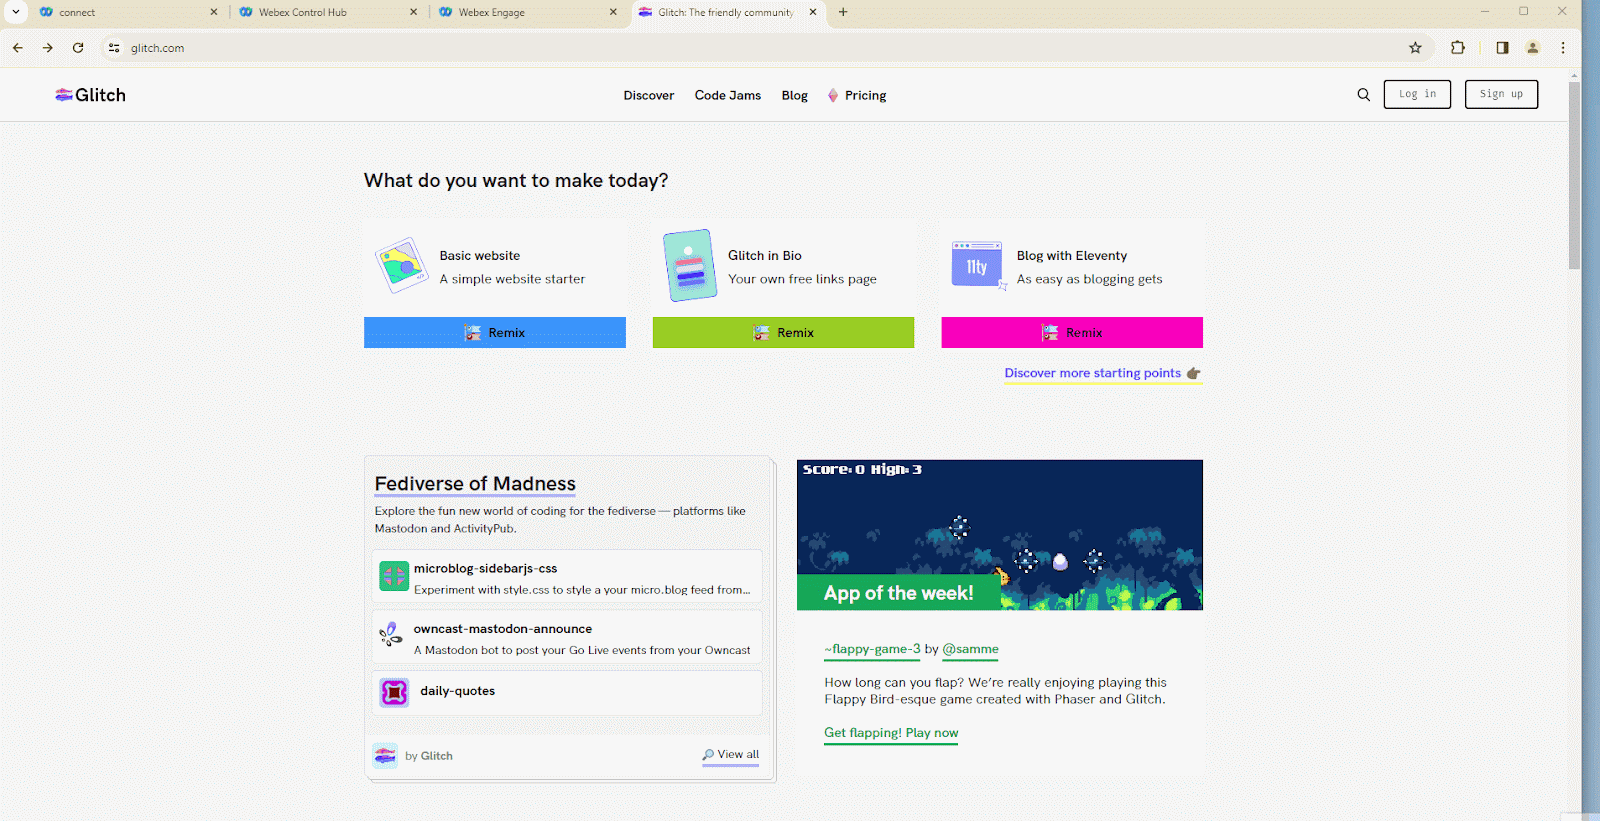Viewport: 1600px width, 821px height.
Task: Open the browser Extensions puzzle icon
Action: 1458,48
